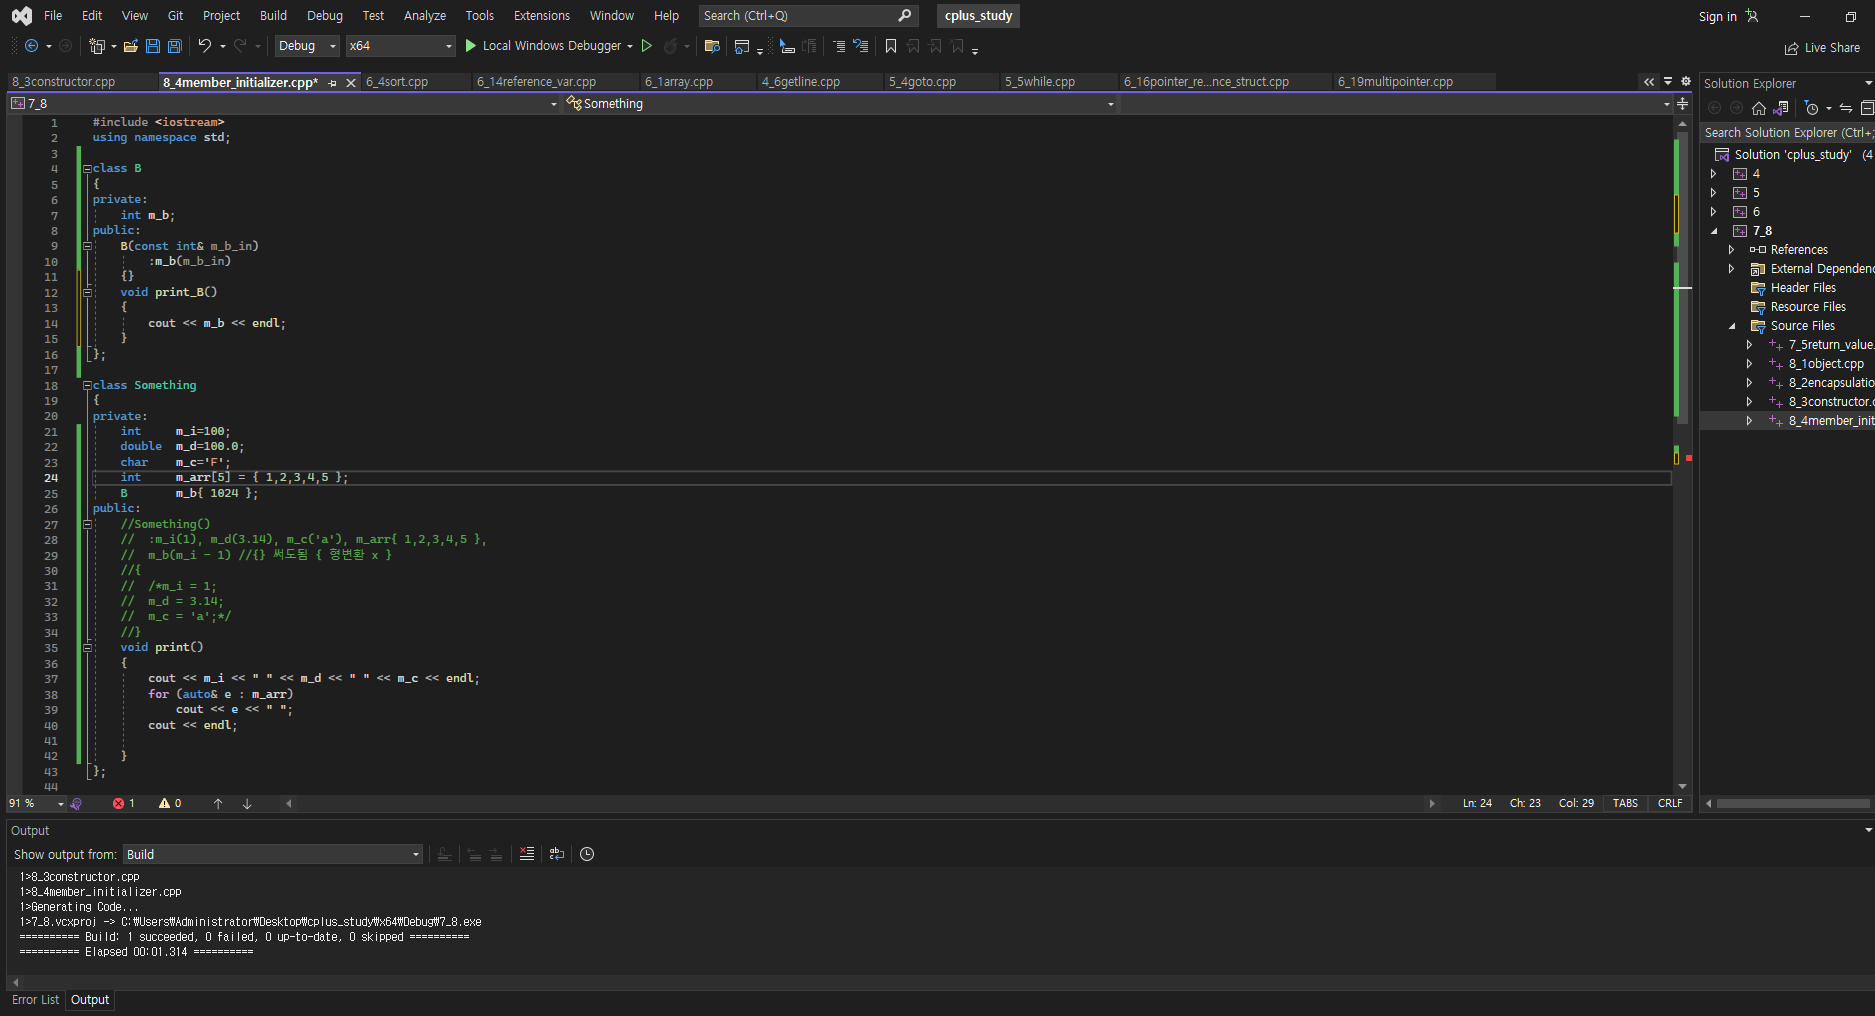This screenshot has height=1016, width=1875.
Task: Open the editor tab settings gear
Action: pos(1686,82)
